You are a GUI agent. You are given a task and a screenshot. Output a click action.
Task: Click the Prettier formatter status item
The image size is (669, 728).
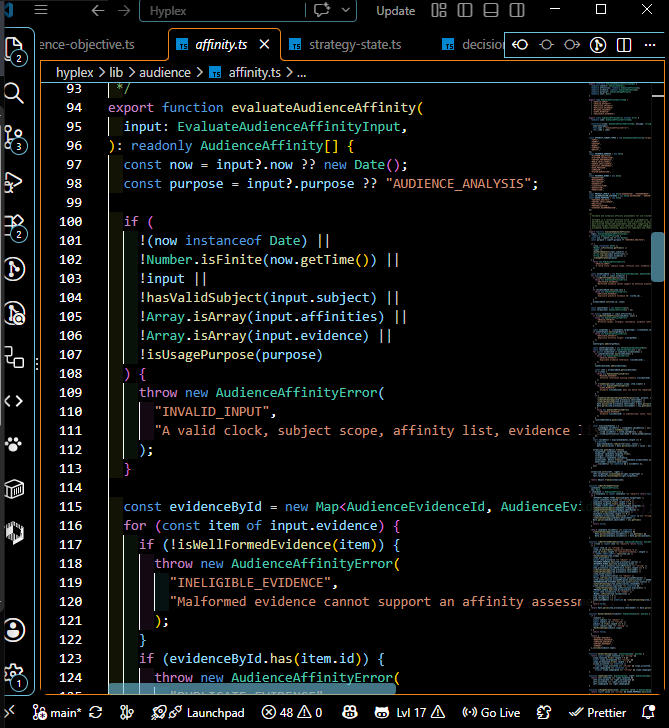[x=597, y=712]
